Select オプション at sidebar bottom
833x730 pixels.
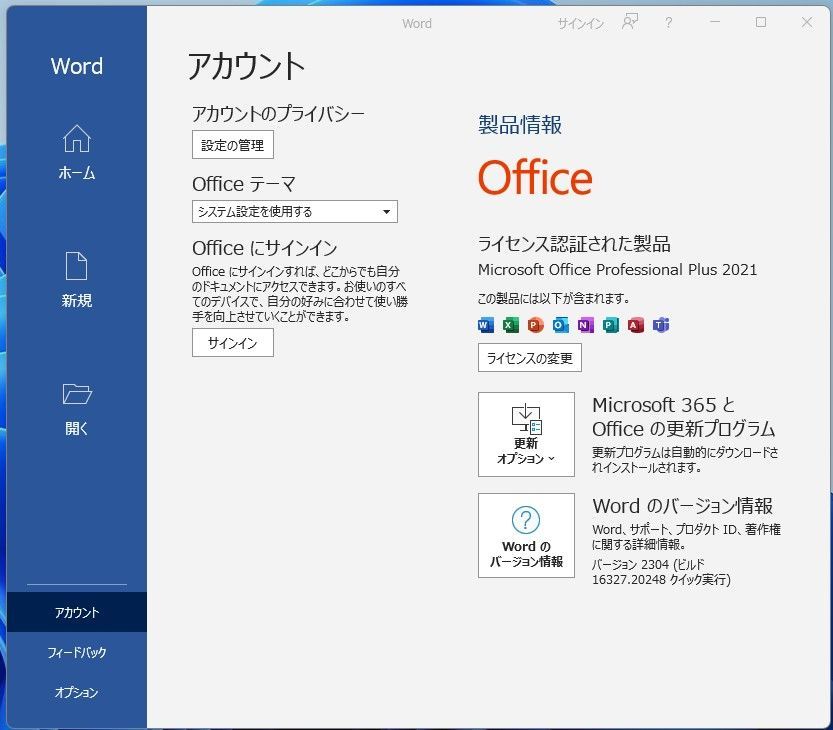(x=75, y=691)
